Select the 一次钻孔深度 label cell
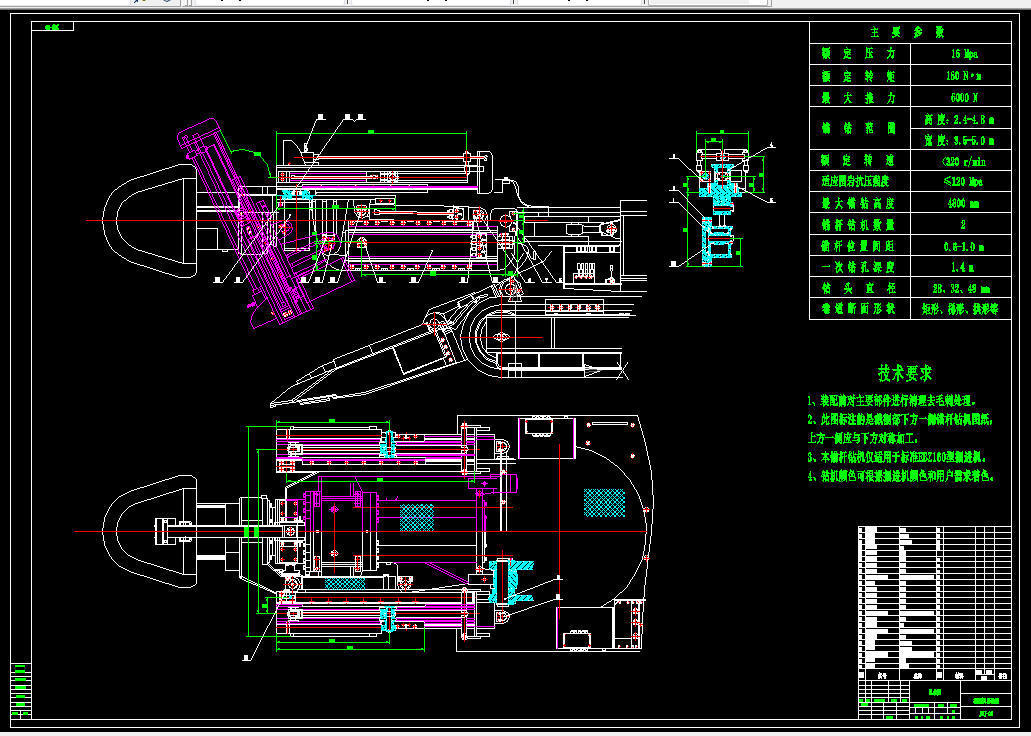Viewport: 1031px width, 736px height. pyautogui.click(x=859, y=266)
